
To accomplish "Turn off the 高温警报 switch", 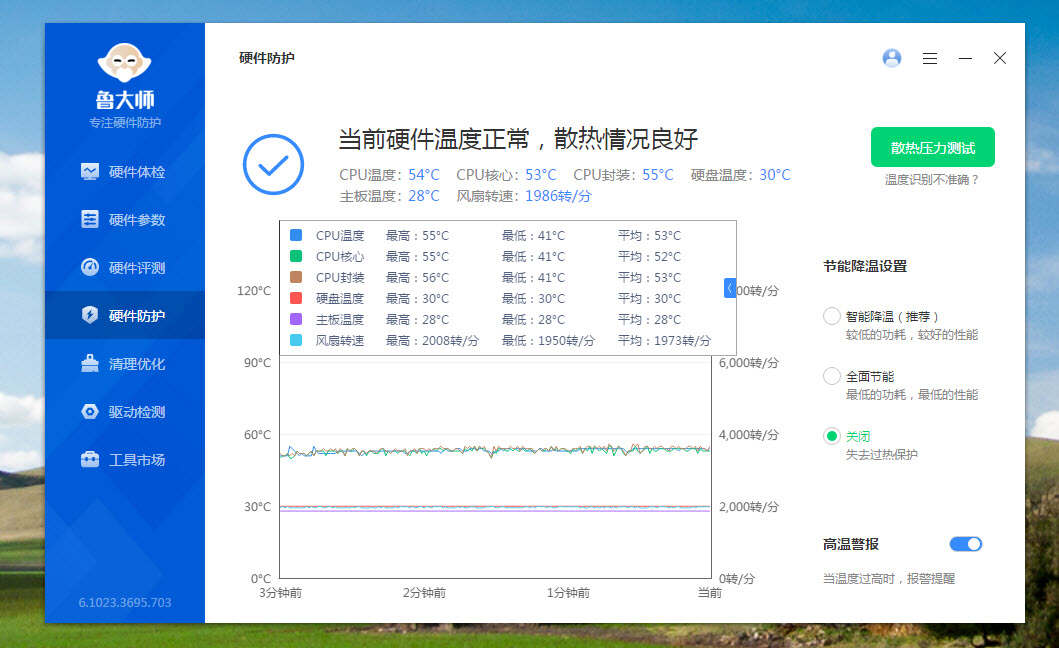I will click(x=965, y=543).
